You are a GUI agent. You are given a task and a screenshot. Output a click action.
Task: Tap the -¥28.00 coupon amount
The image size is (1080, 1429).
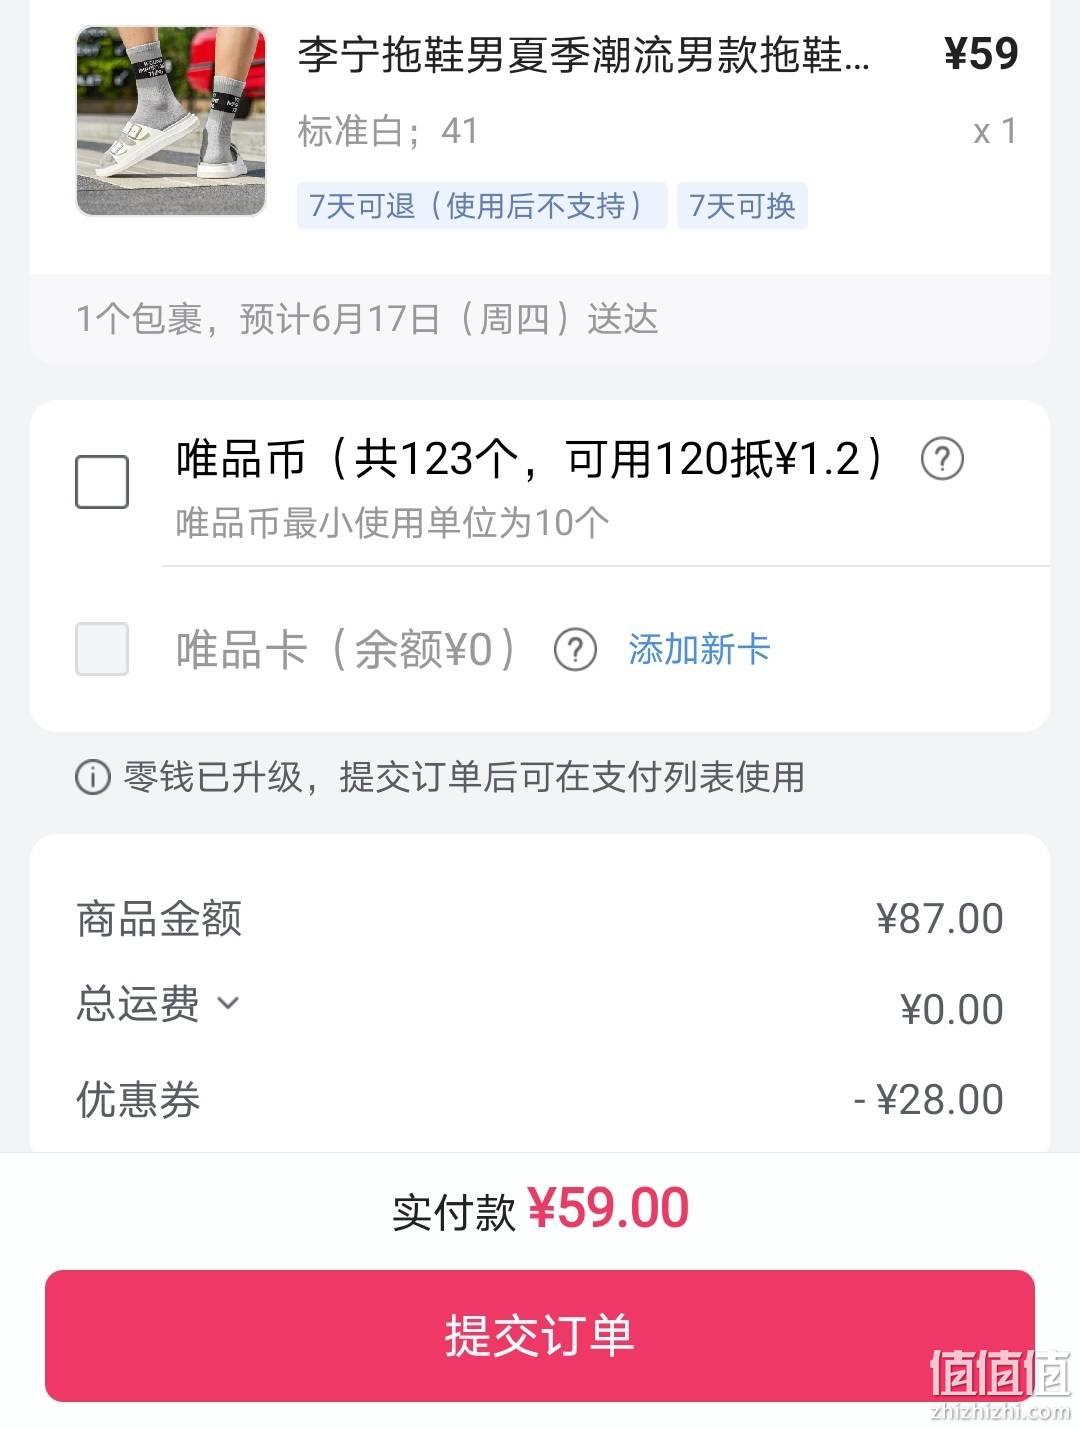click(928, 1100)
